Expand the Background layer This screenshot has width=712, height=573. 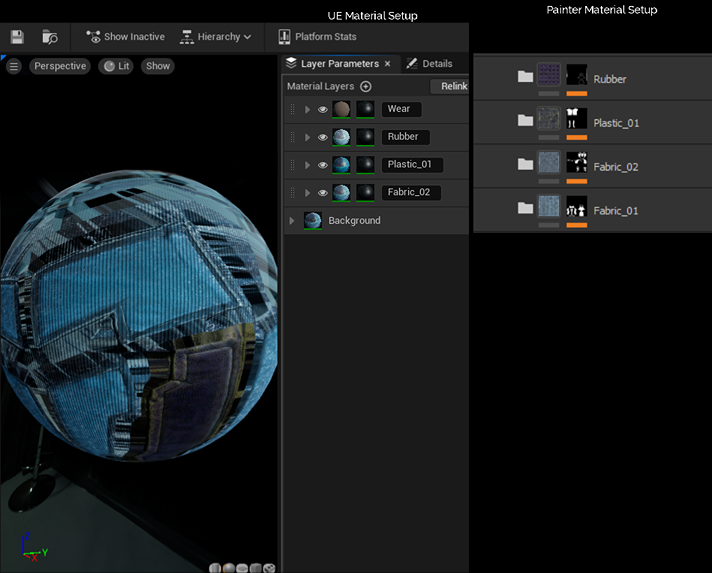[x=292, y=221]
